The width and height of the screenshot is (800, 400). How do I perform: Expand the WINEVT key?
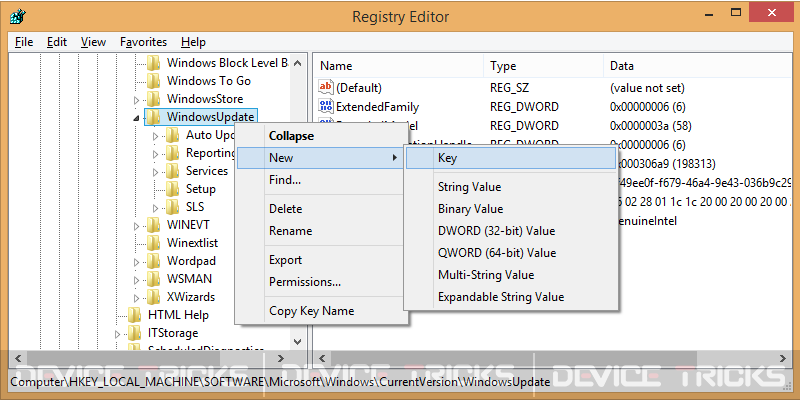(136, 226)
